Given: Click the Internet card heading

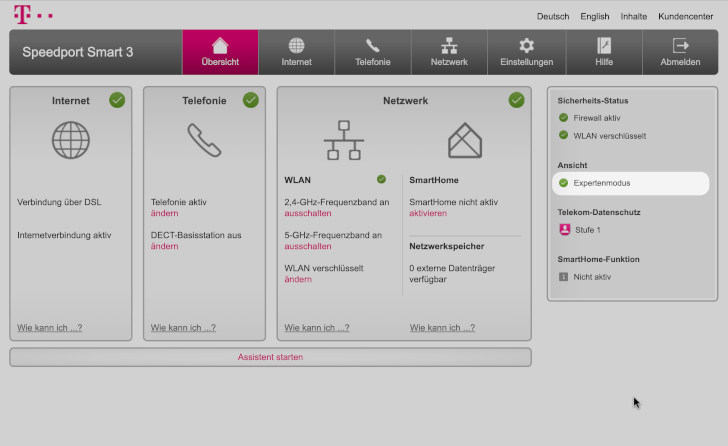Looking at the screenshot, I should pyautogui.click(x=71, y=101).
